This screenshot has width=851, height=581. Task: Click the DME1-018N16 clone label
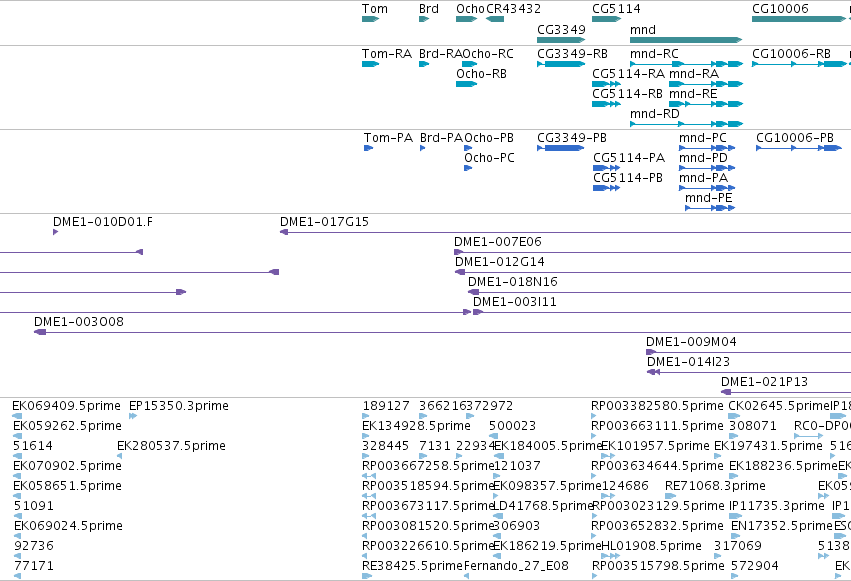[x=513, y=282]
